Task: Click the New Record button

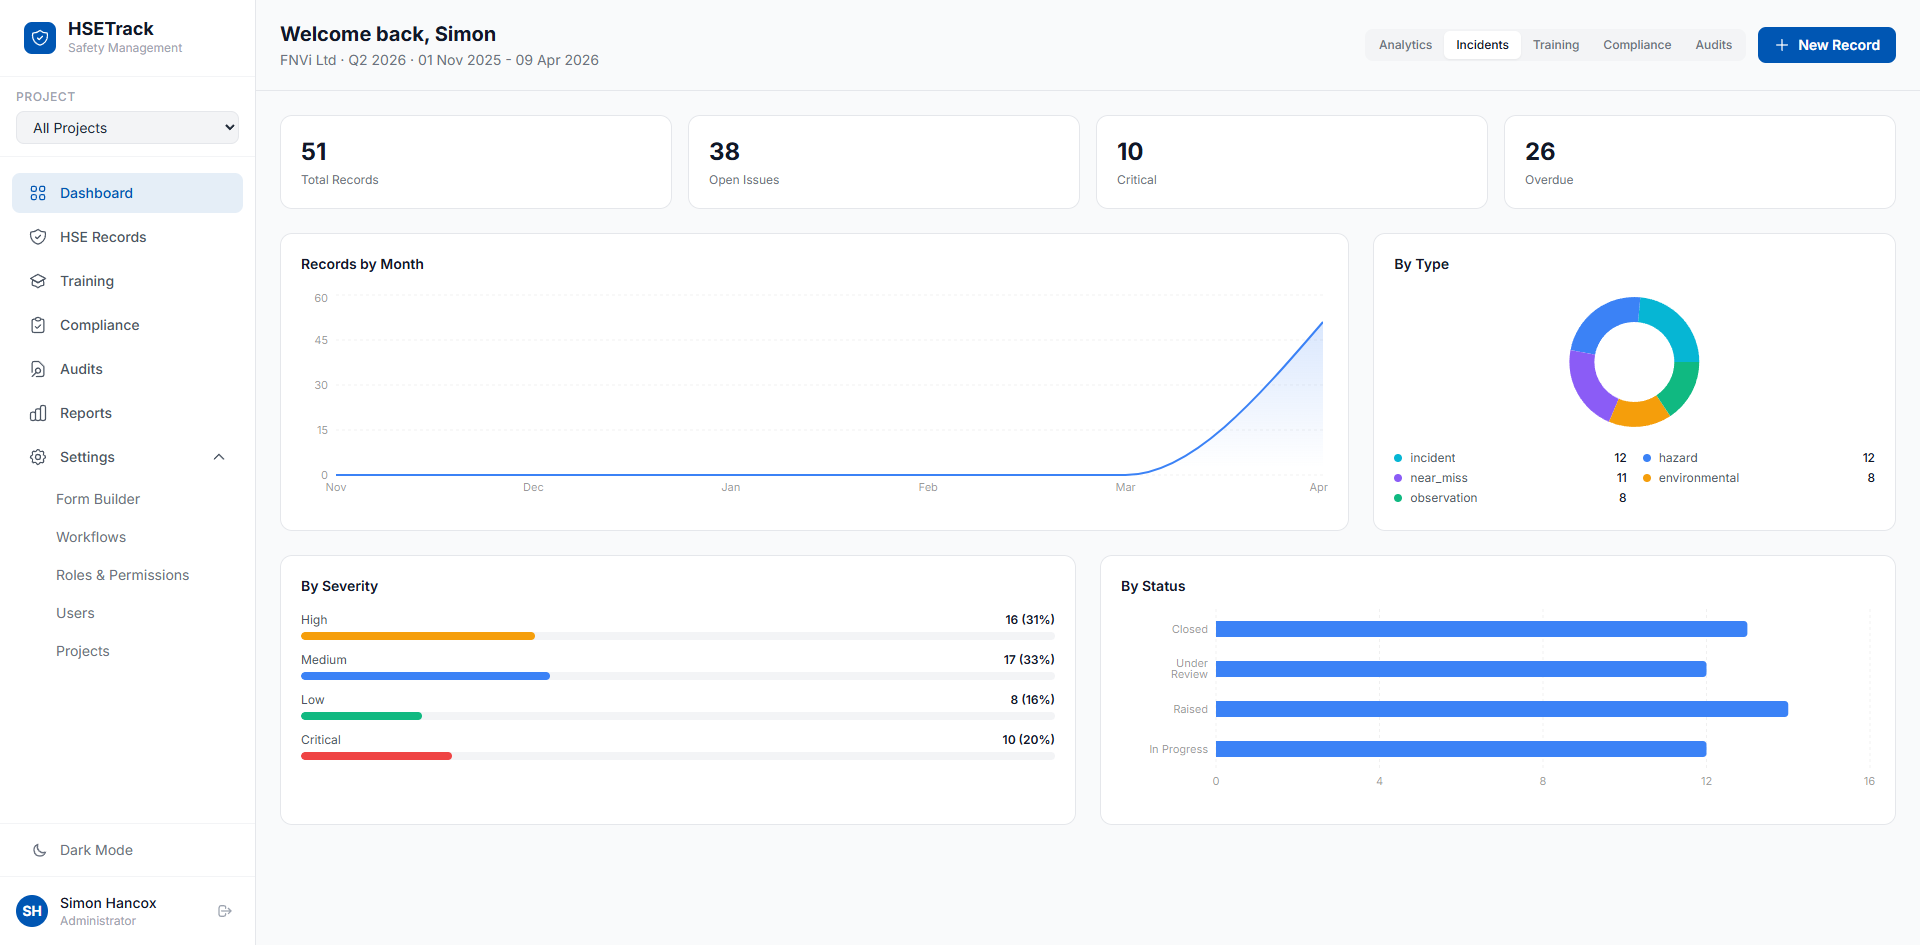Action: (1826, 45)
